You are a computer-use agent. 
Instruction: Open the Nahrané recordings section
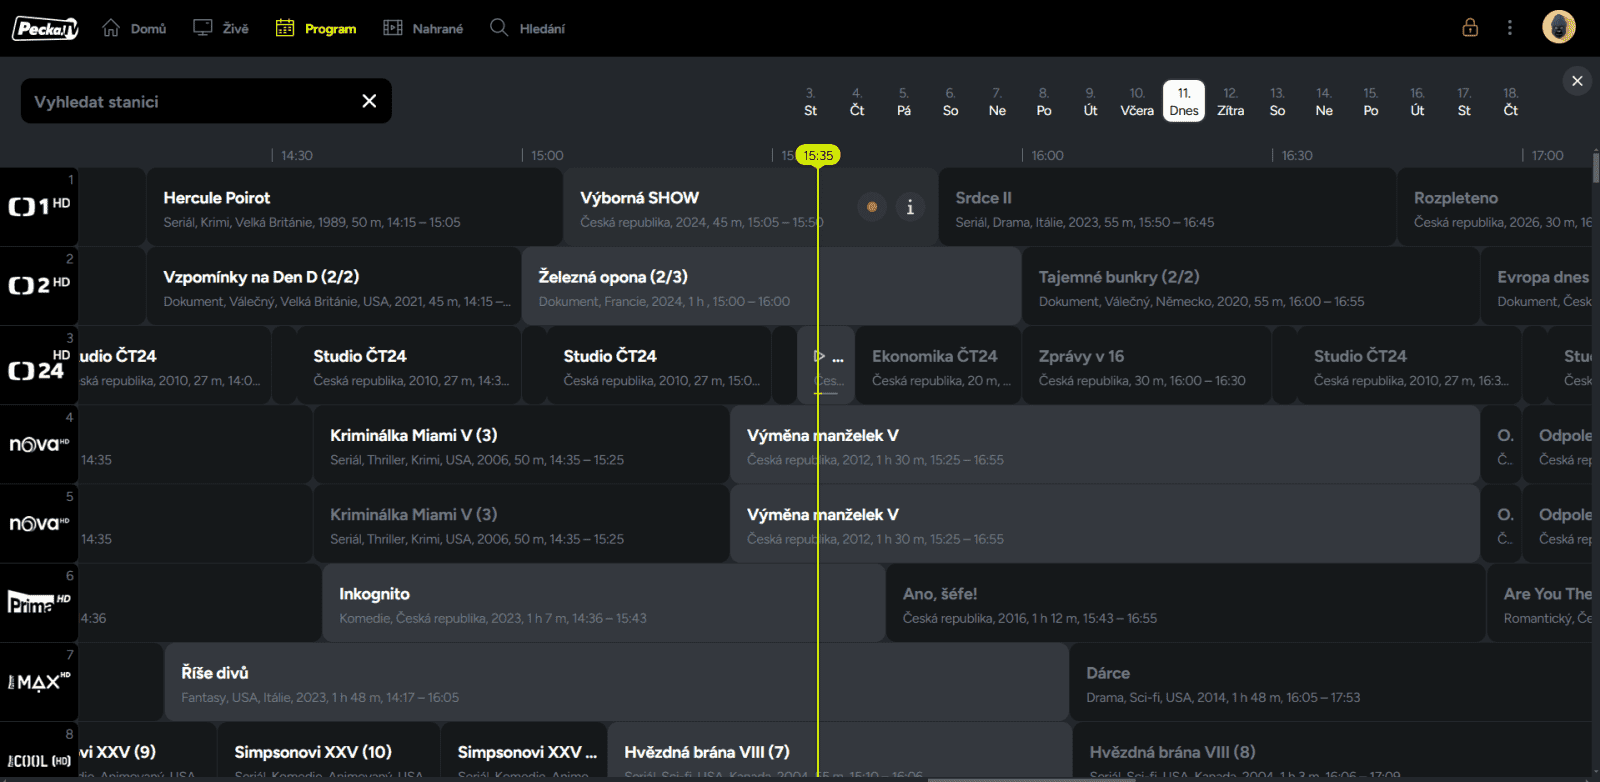click(423, 29)
